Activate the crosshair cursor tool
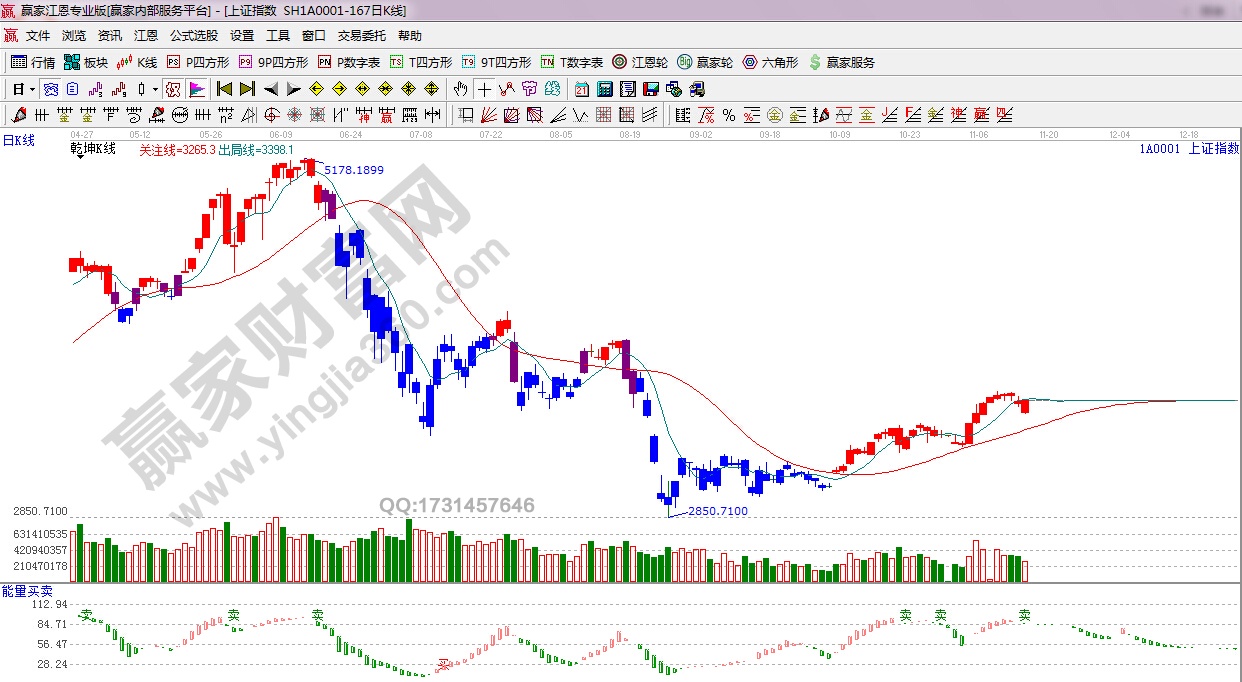This screenshot has width=1242, height=682. (483, 89)
